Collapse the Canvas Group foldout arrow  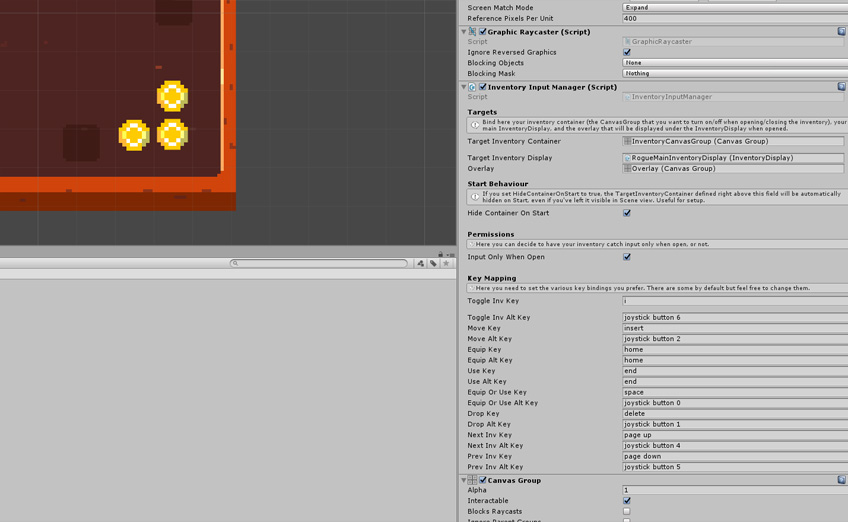pos(463,480)
